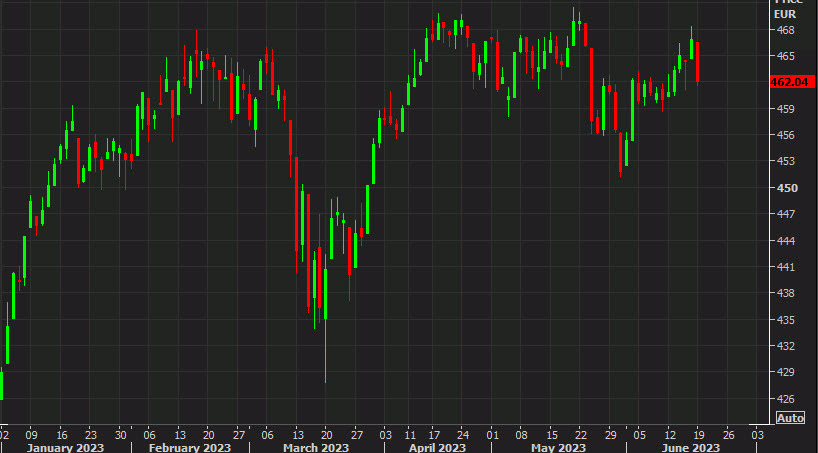The width and height of the screenshot is (818, 453).
Task: Click the 05 date tick in June
Action: pos(640,435)
